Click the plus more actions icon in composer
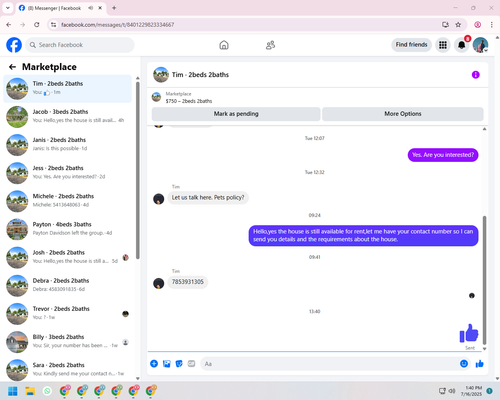This screenshot has width=500, height=400. 154,364
